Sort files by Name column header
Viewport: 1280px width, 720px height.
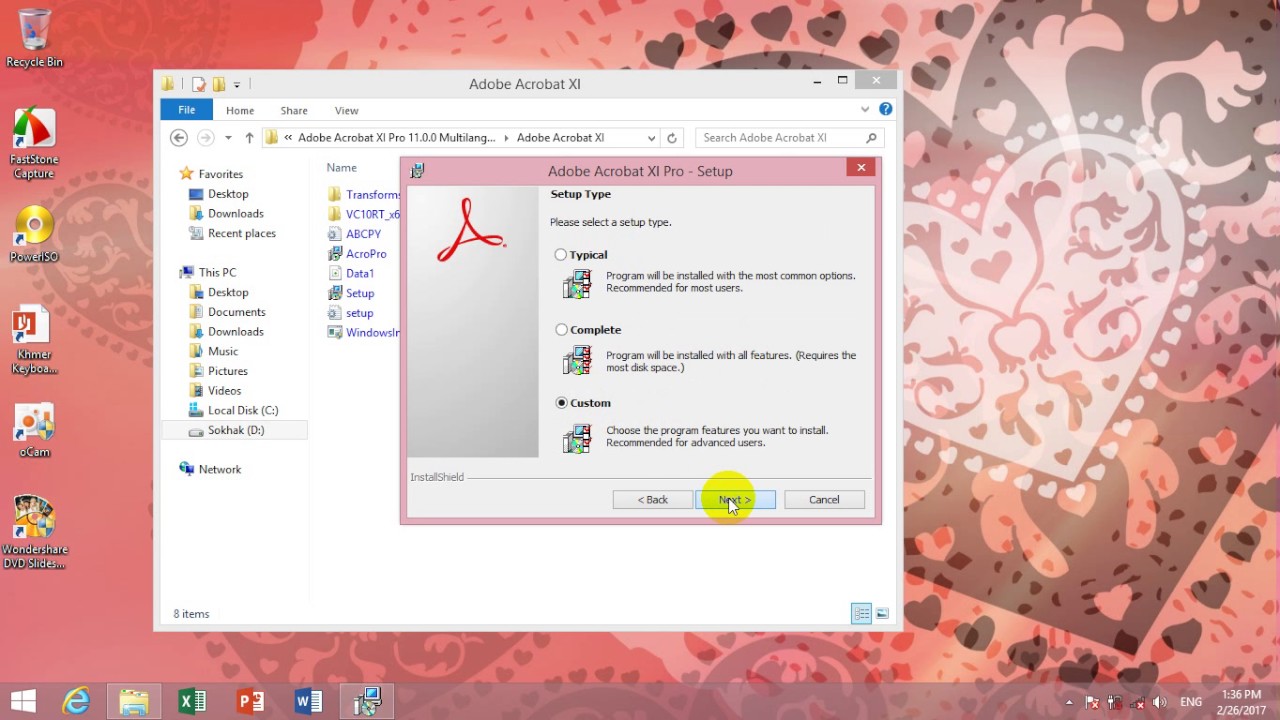pos(342,168)
